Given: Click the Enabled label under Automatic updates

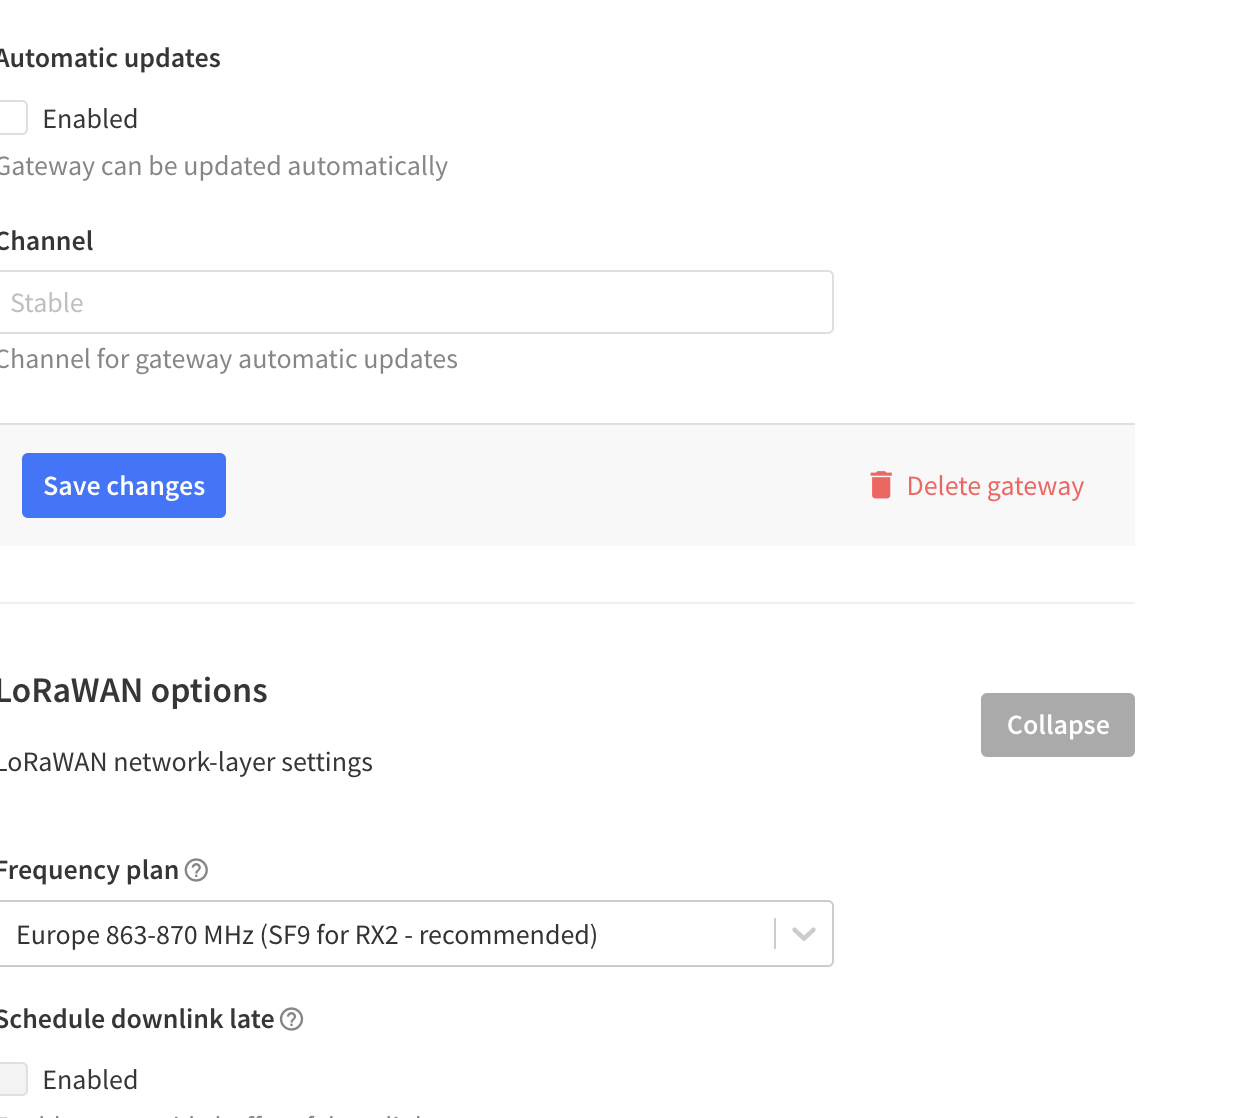Looking at the screenshot, I should (x=90, y=119).
